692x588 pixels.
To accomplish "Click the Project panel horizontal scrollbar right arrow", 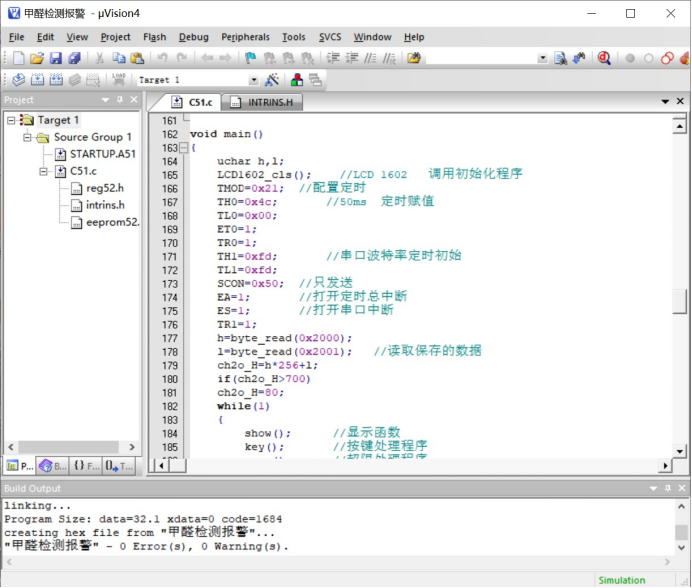I will point(132,447).
